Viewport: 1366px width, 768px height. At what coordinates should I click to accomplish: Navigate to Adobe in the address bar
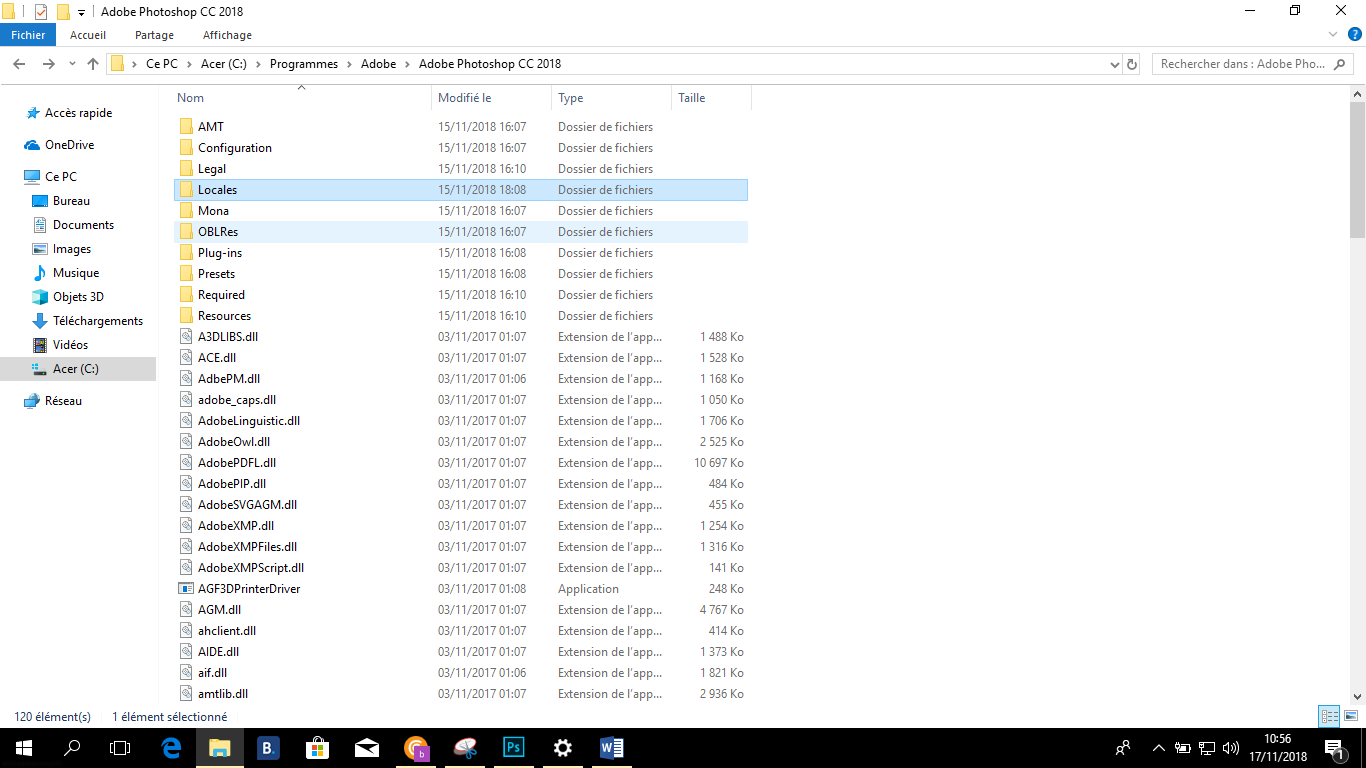coord(379,64)
